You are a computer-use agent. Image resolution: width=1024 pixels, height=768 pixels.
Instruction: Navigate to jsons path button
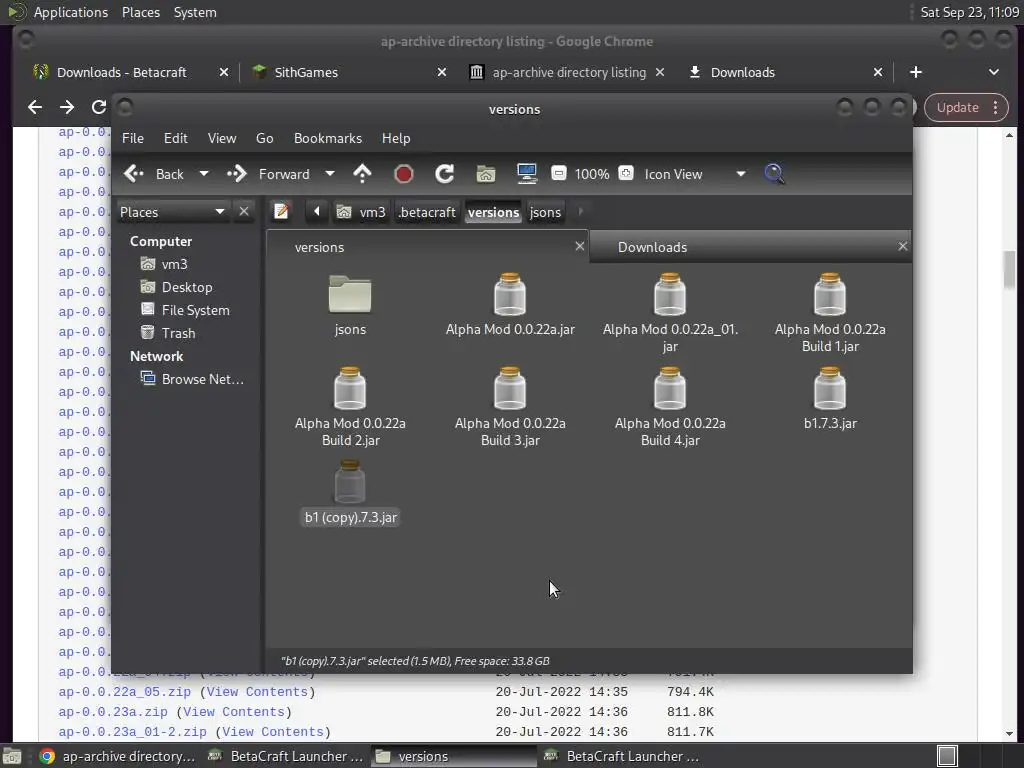pos(545,212)
